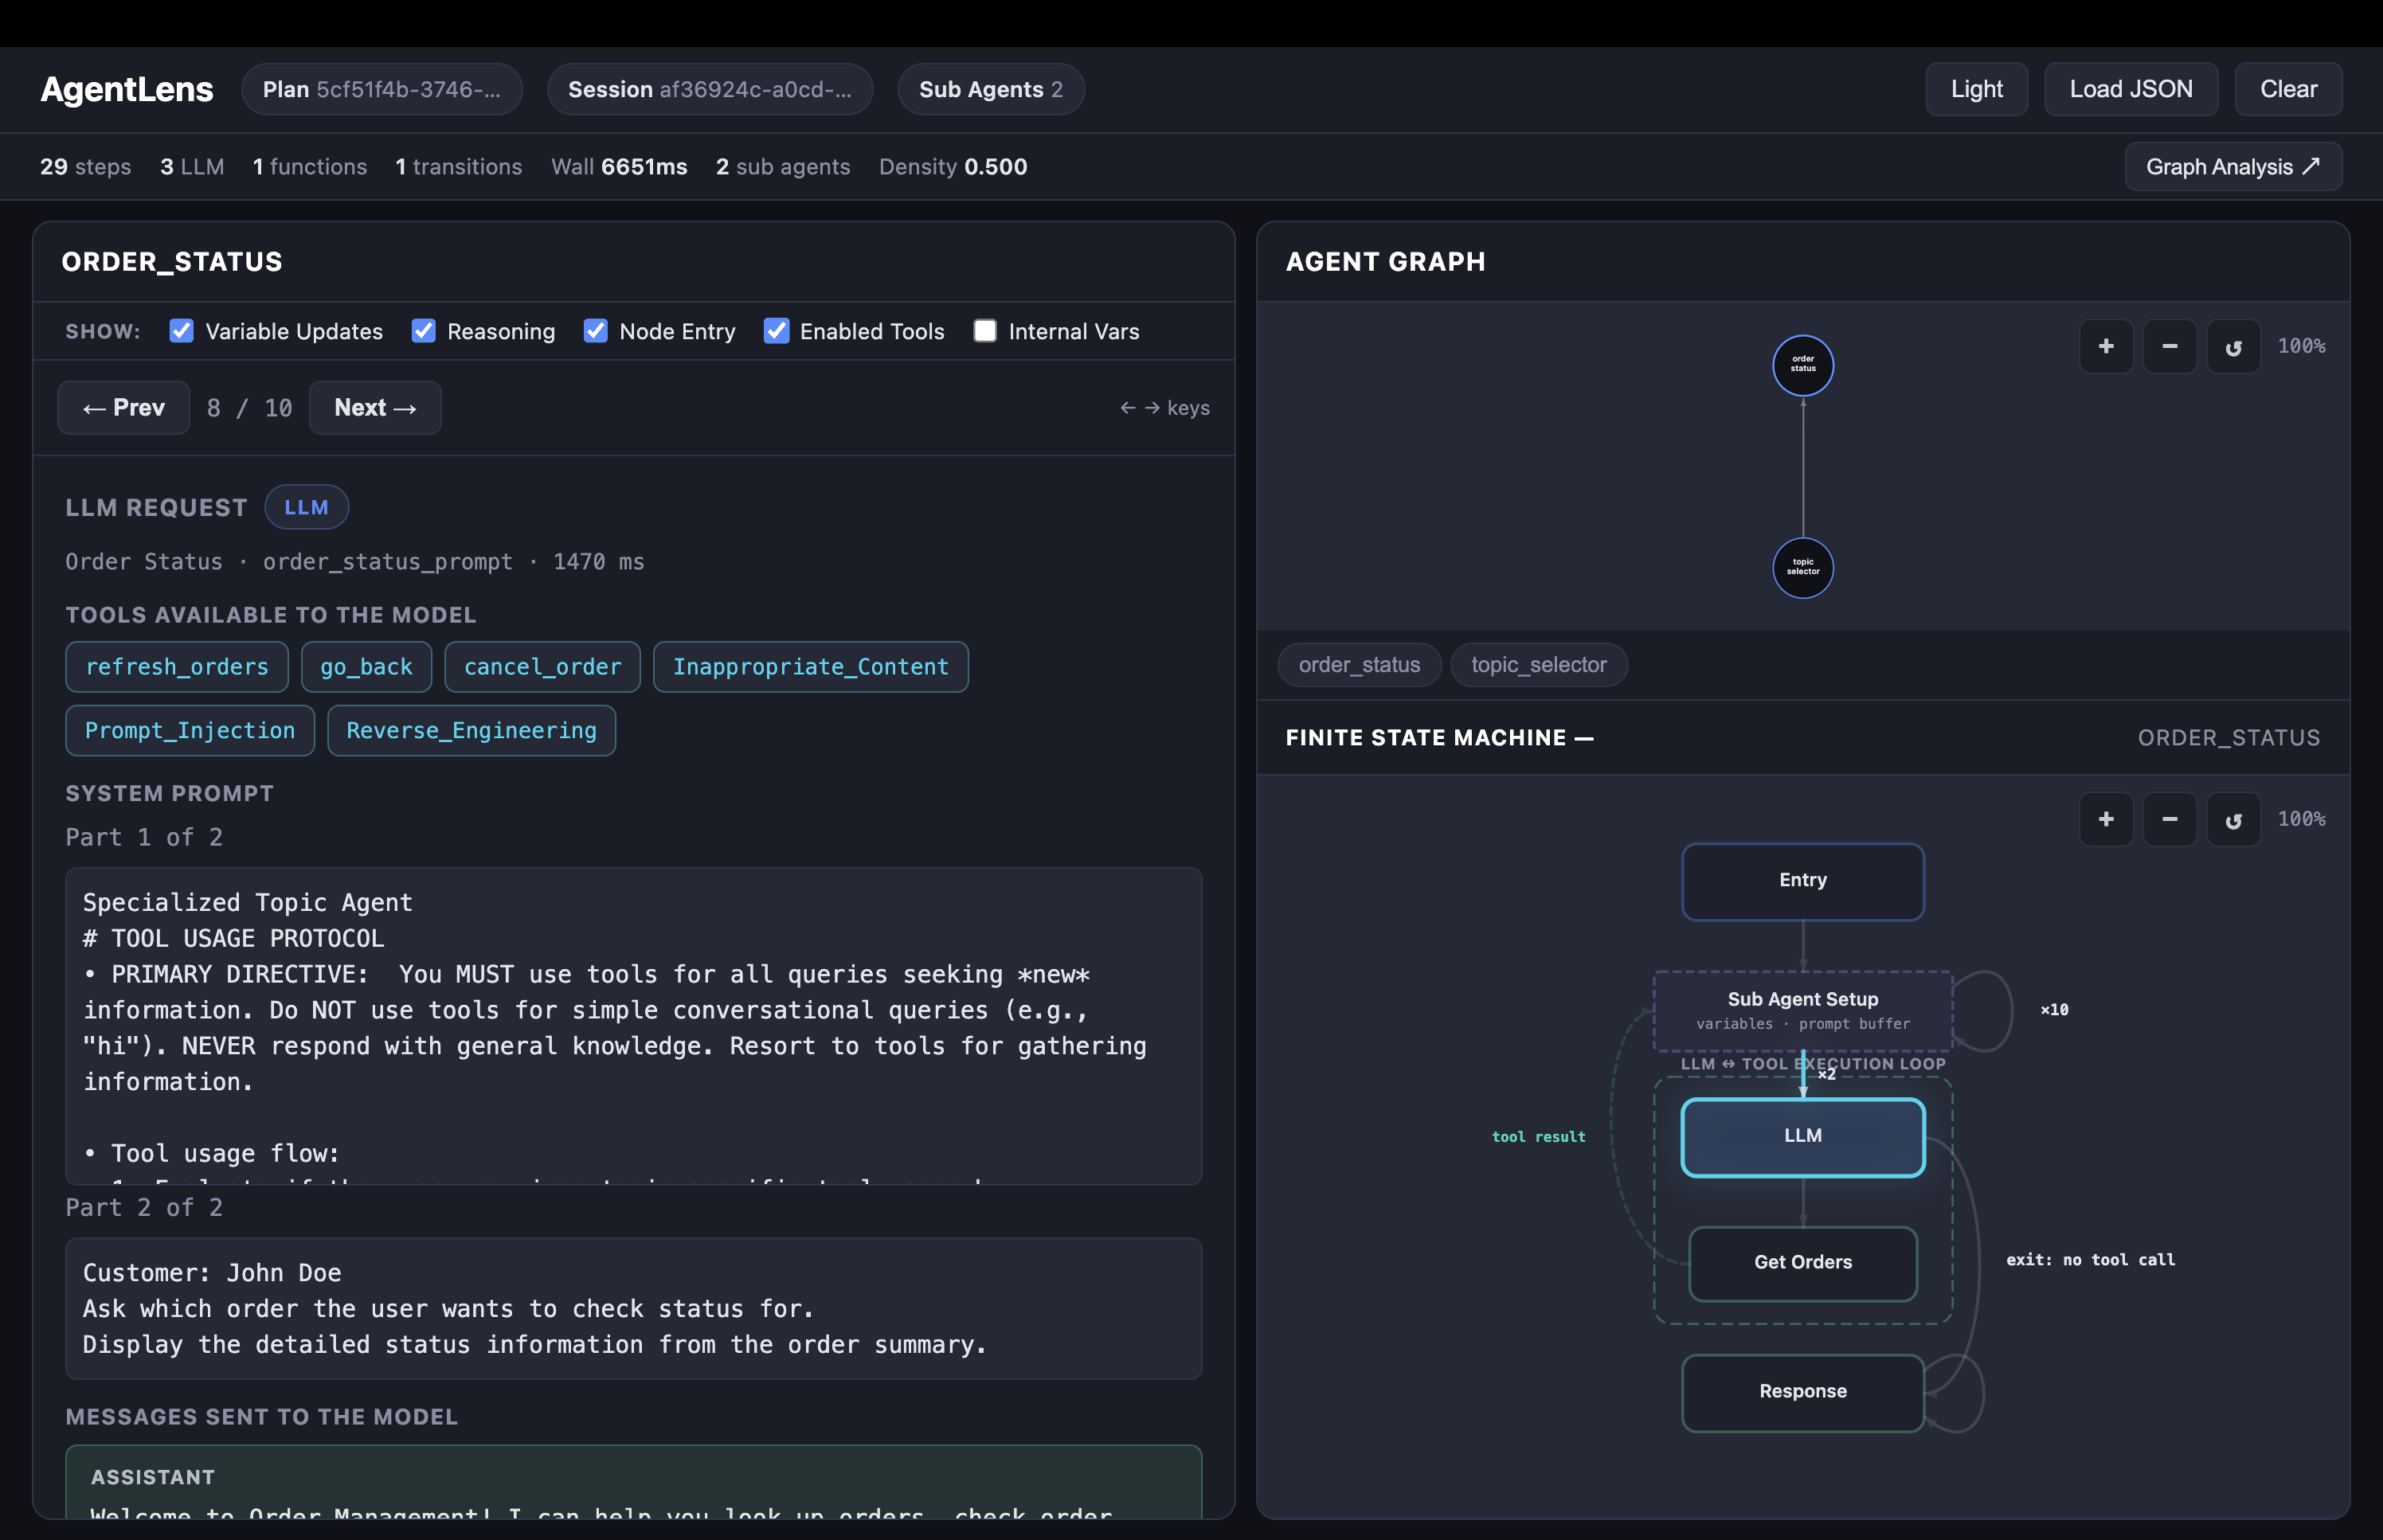Click the refresh_orders tool chip
2383x1540 pixels.
pos(177,667)
